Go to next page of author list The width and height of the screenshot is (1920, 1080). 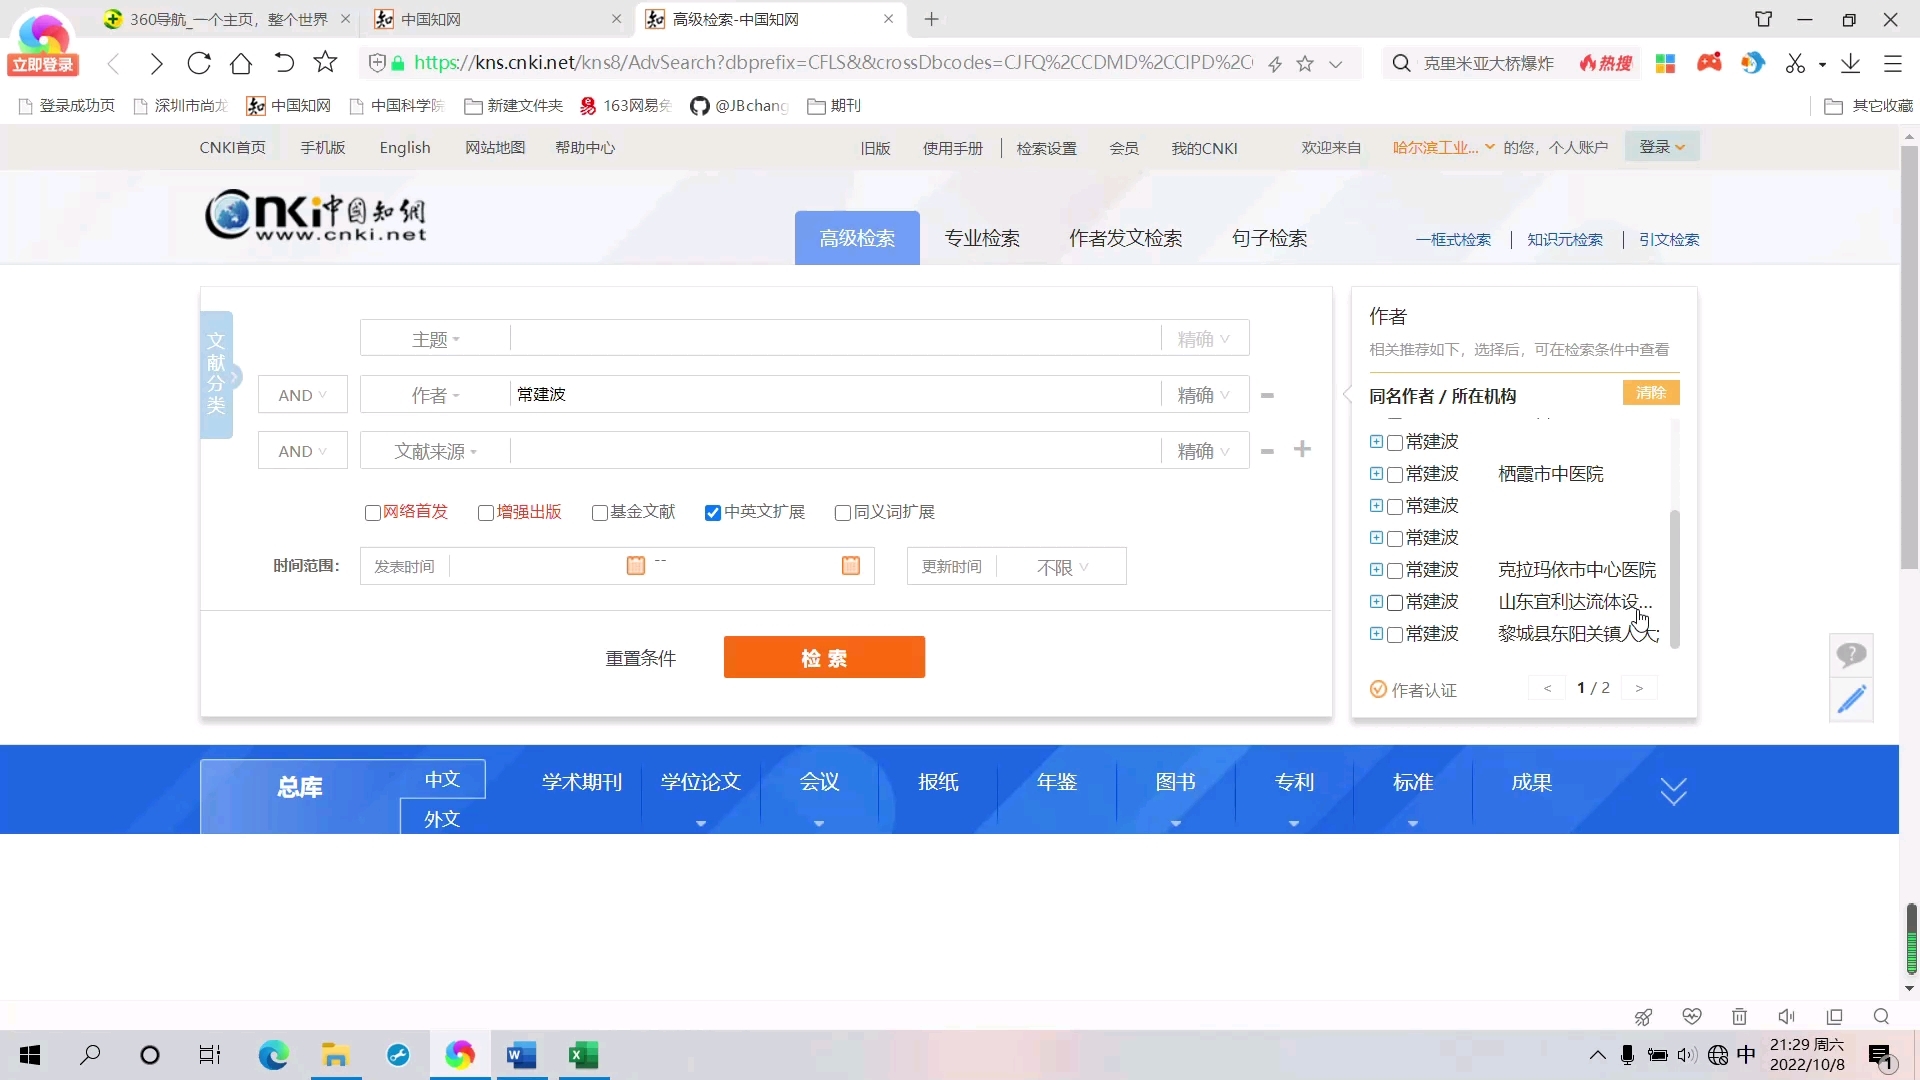(1639, 688)
